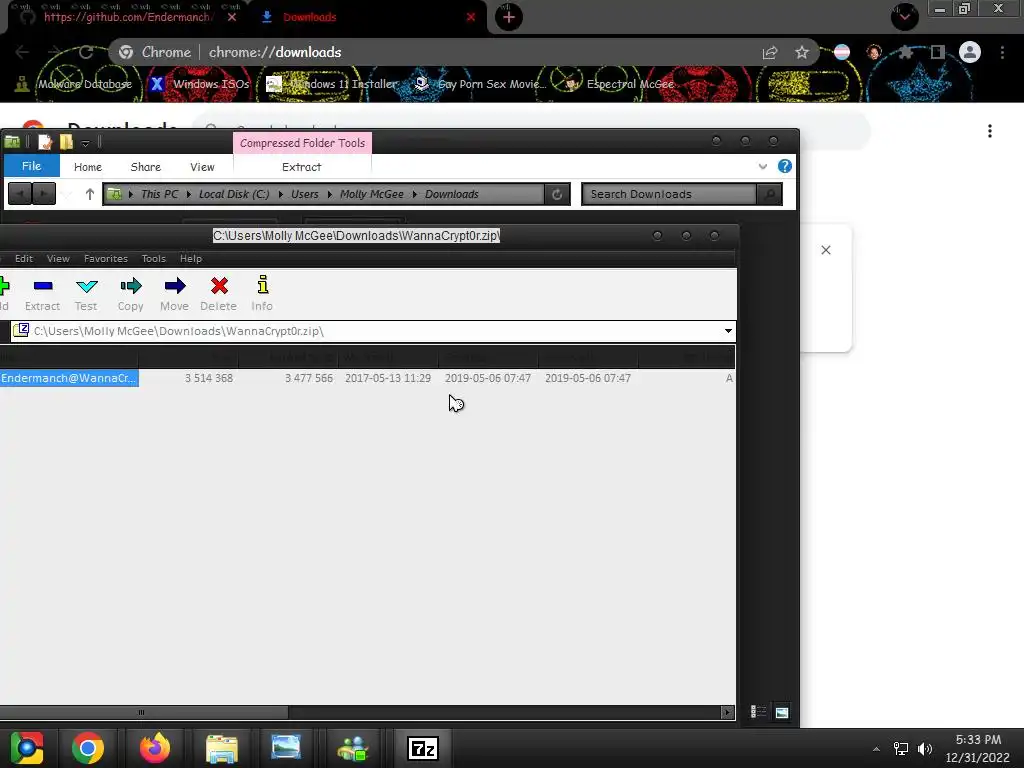
Task: Click the Test archive icon in 7-Zip
Action: pyautogui.click(x=86, y=294)
